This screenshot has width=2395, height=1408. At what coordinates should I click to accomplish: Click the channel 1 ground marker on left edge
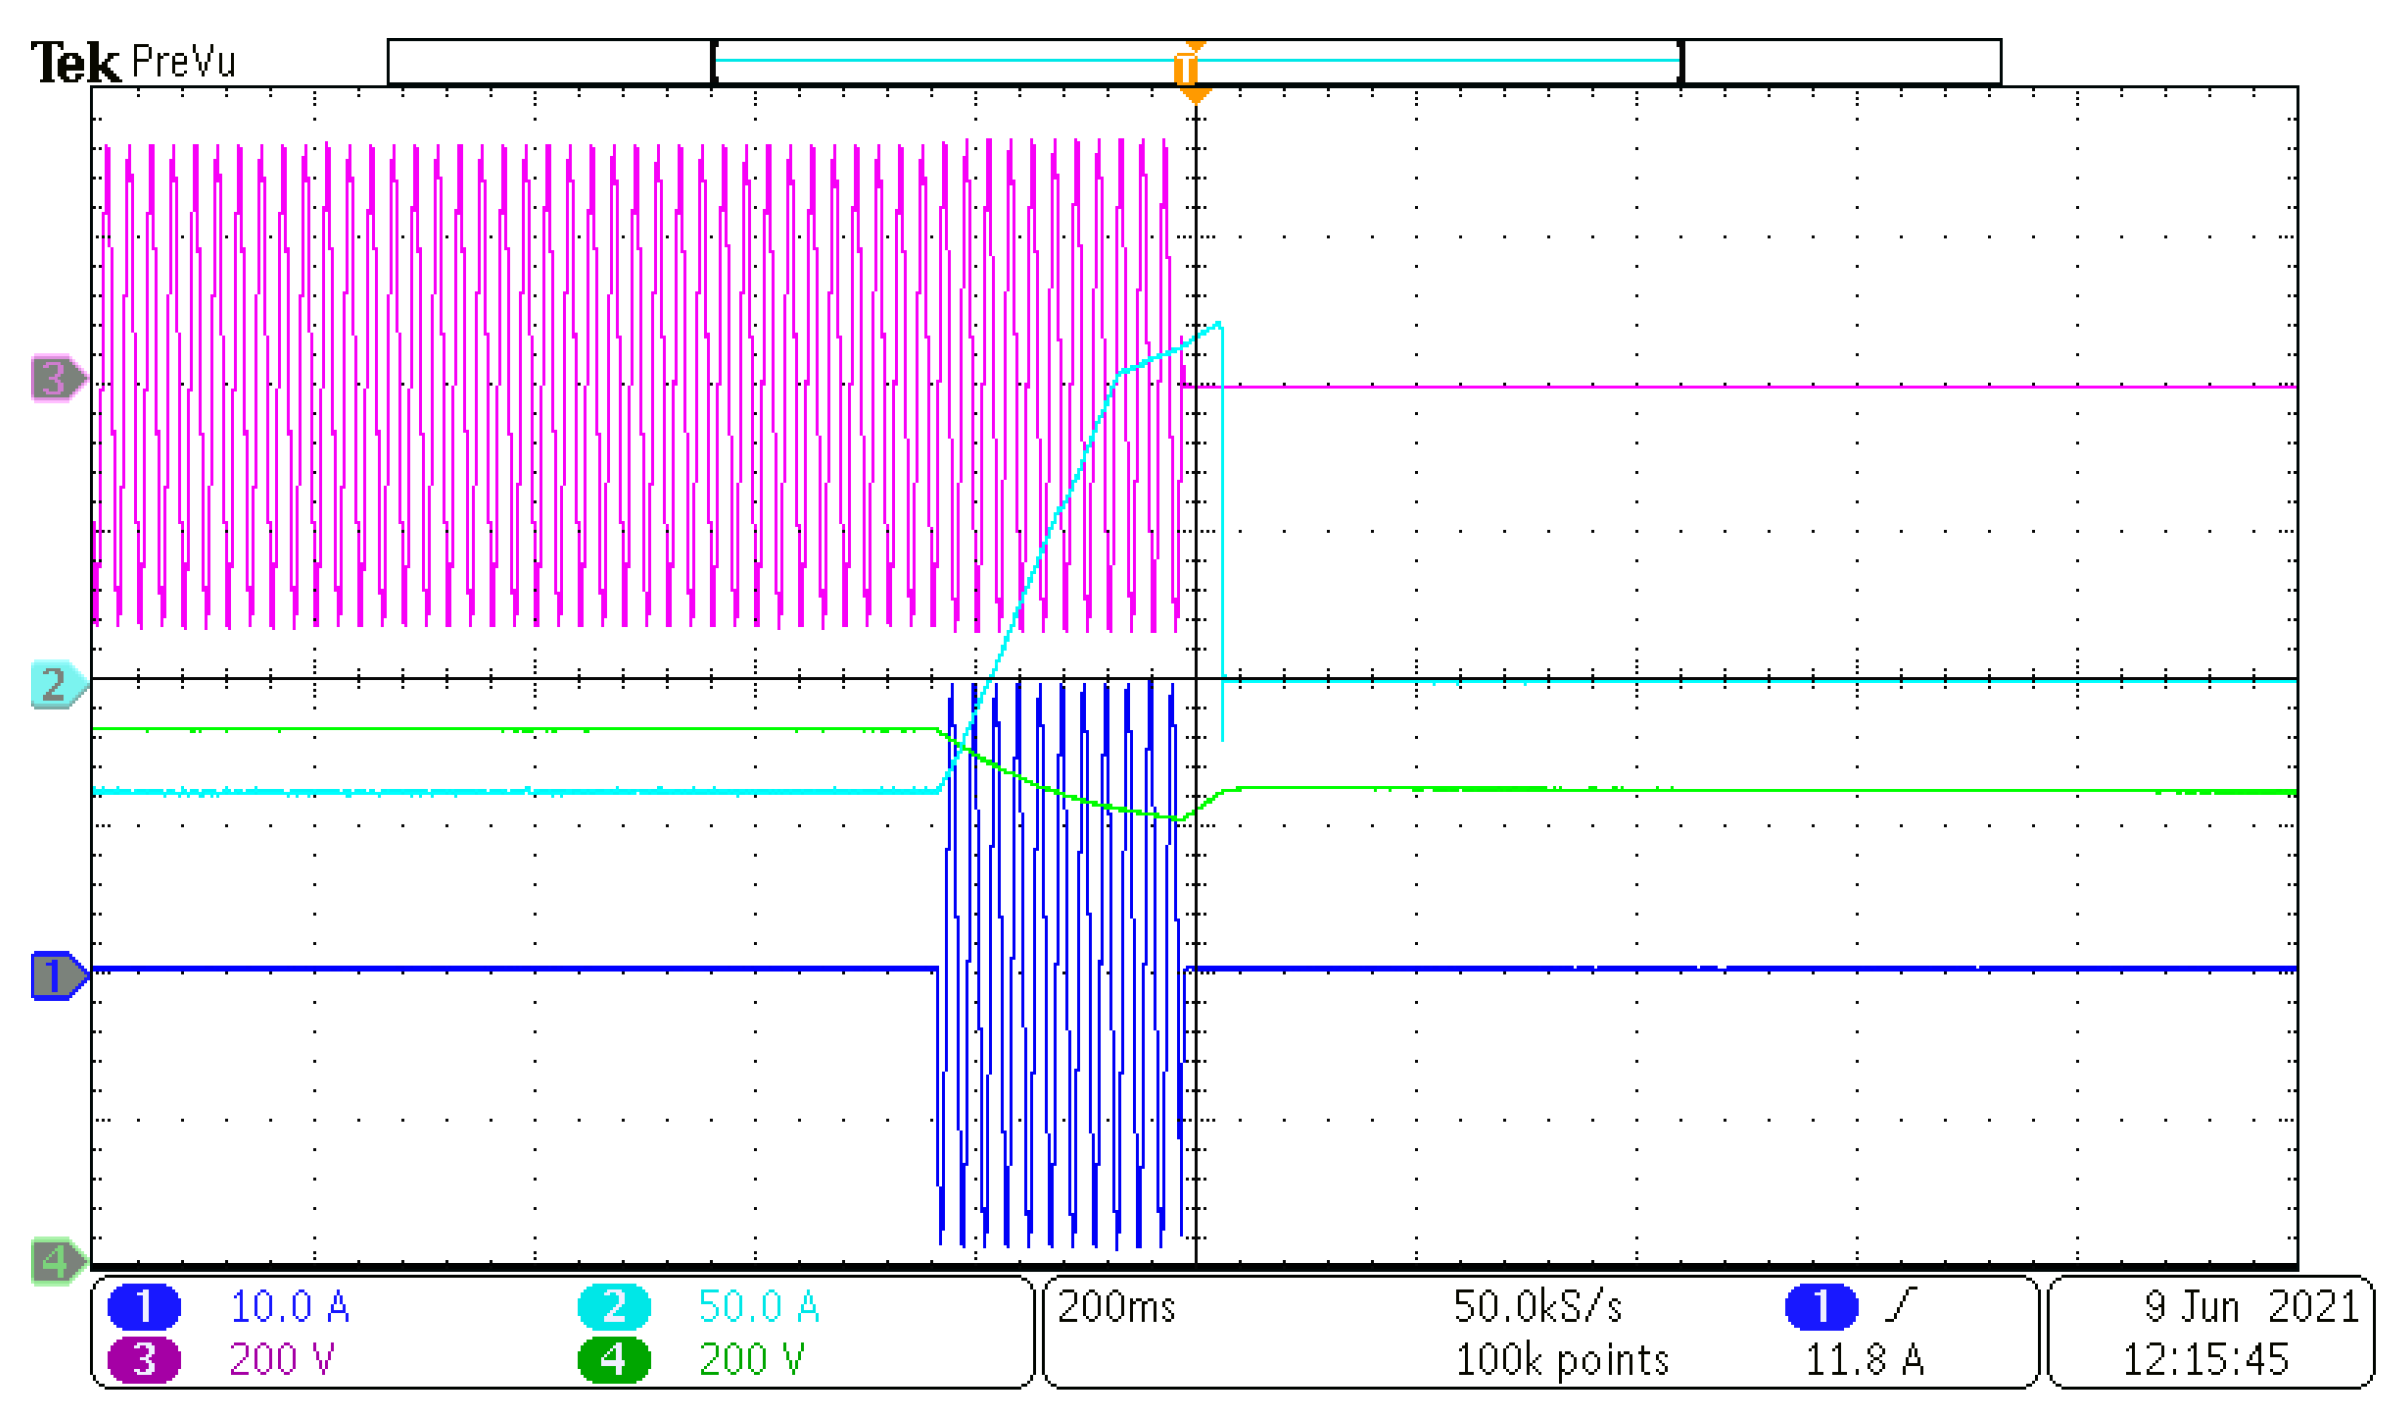tap(58, 976)
